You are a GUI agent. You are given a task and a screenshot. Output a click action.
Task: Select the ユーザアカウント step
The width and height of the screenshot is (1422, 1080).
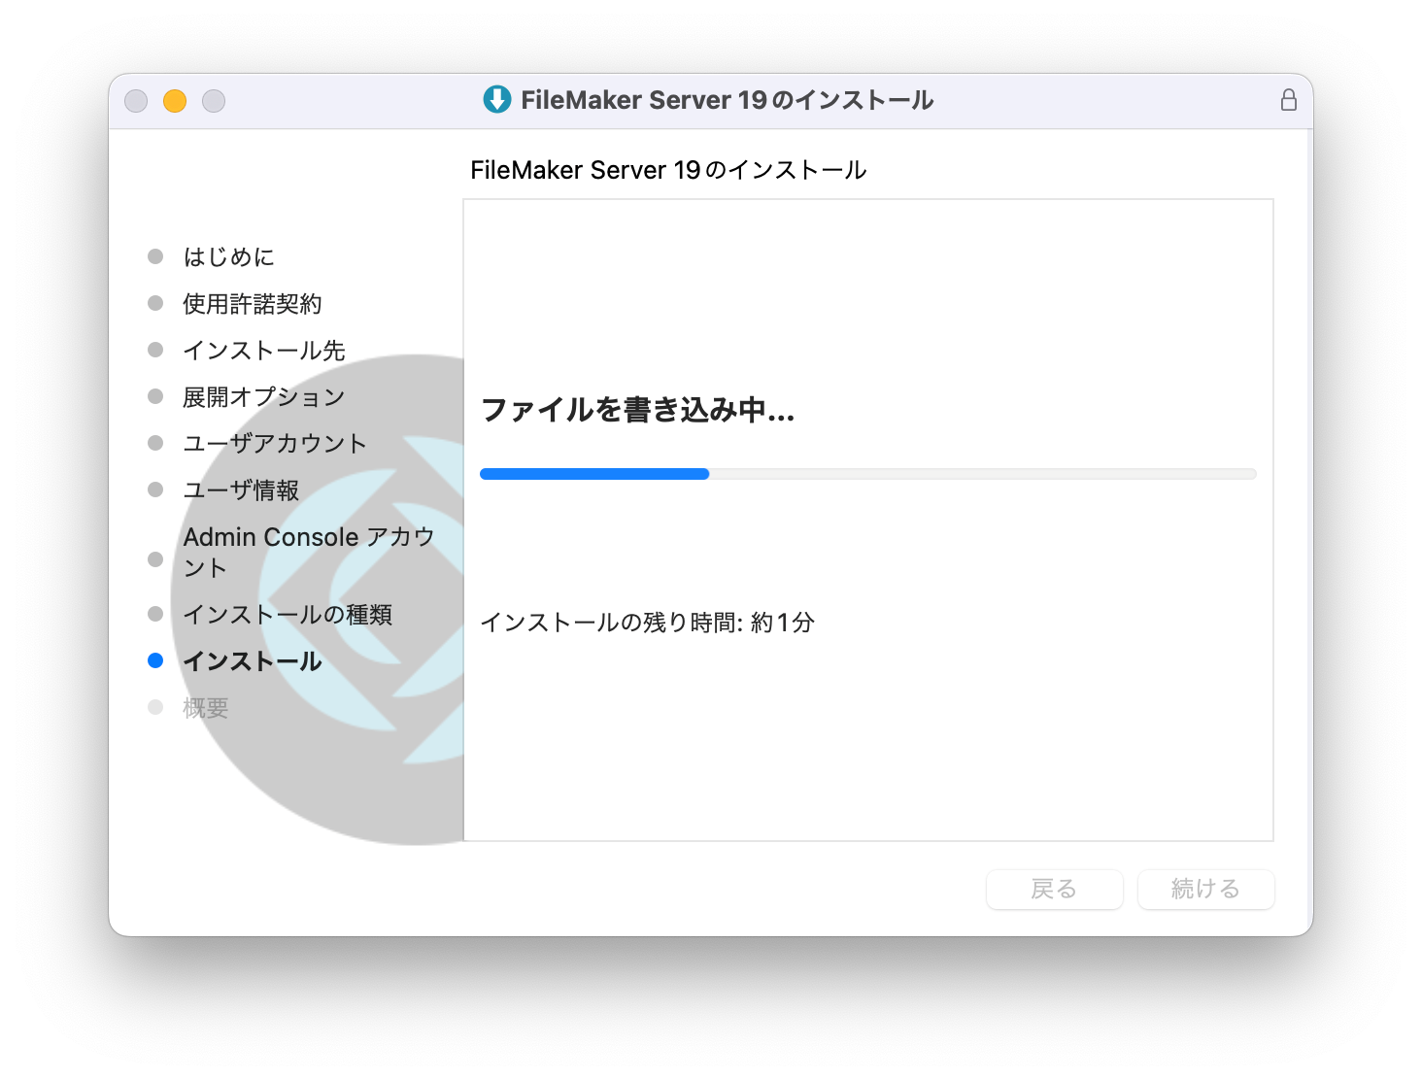[x=275, y=444]
